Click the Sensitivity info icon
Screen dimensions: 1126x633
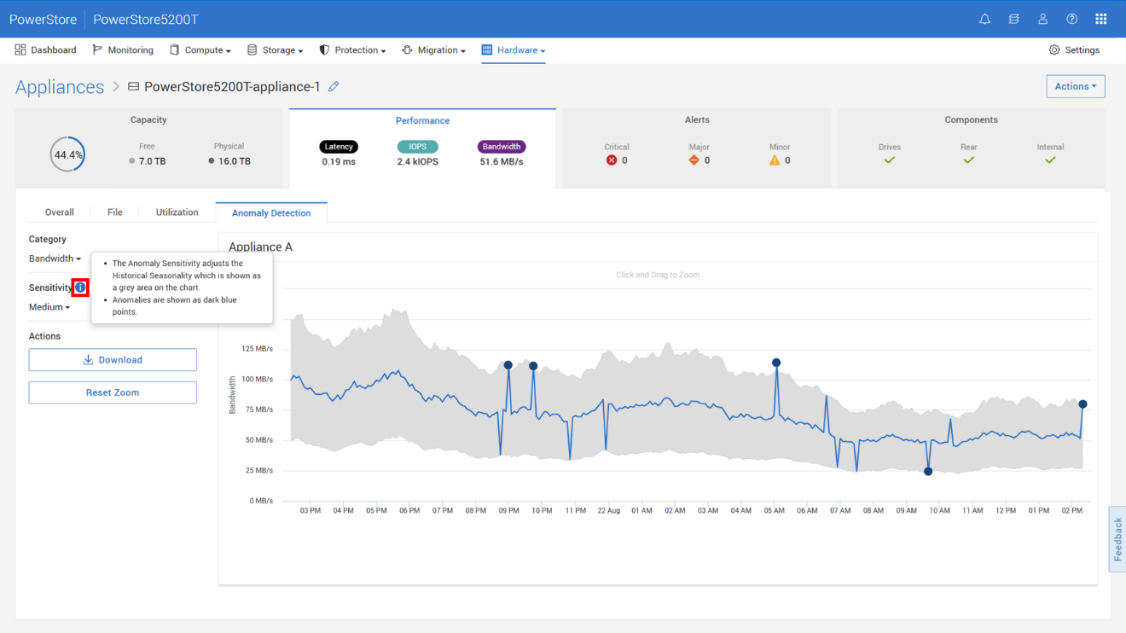tap(80, 288)
